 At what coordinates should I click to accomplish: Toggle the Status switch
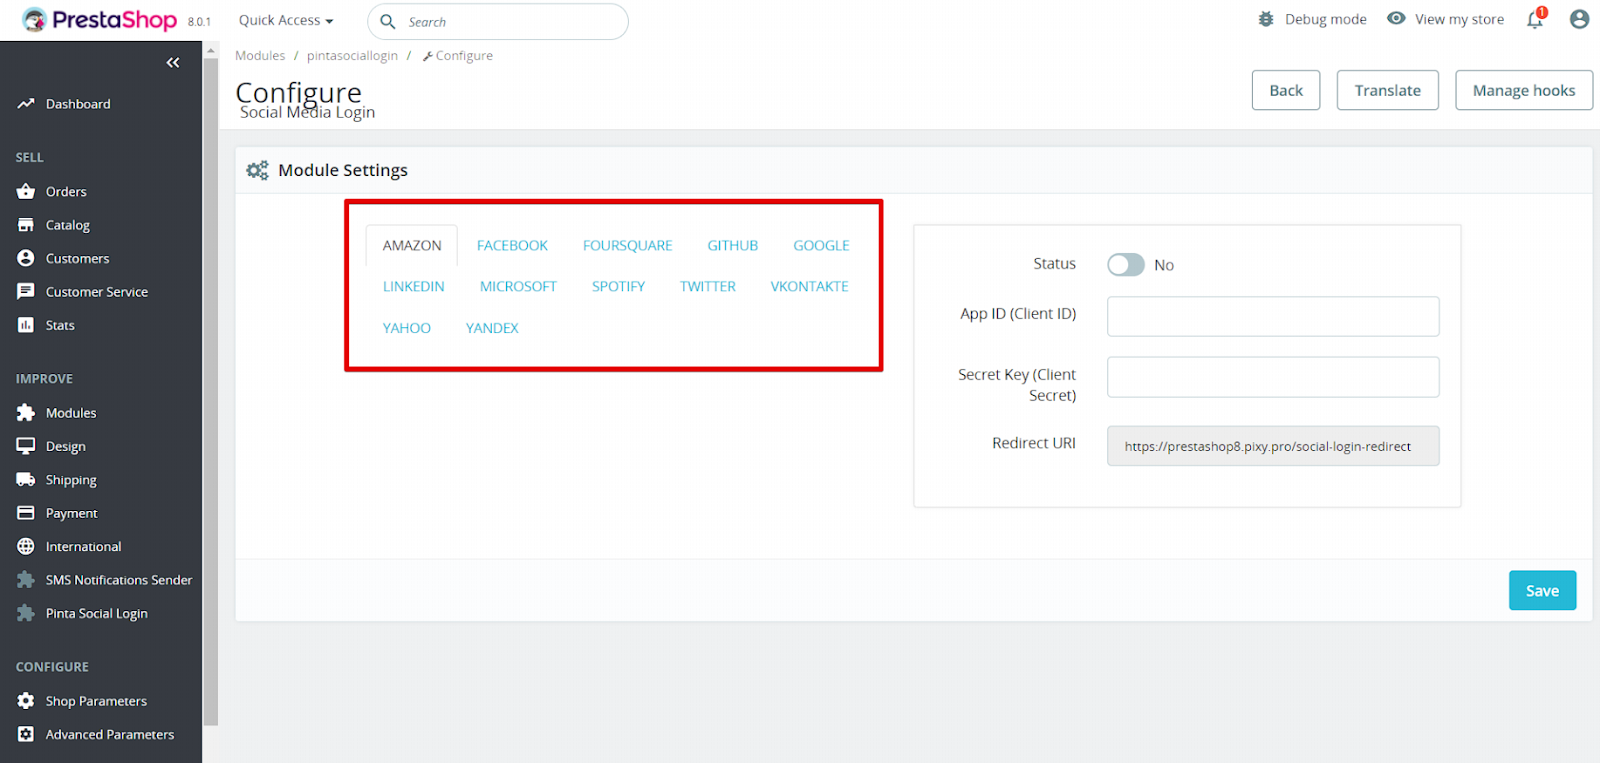tap(1126, 265)
